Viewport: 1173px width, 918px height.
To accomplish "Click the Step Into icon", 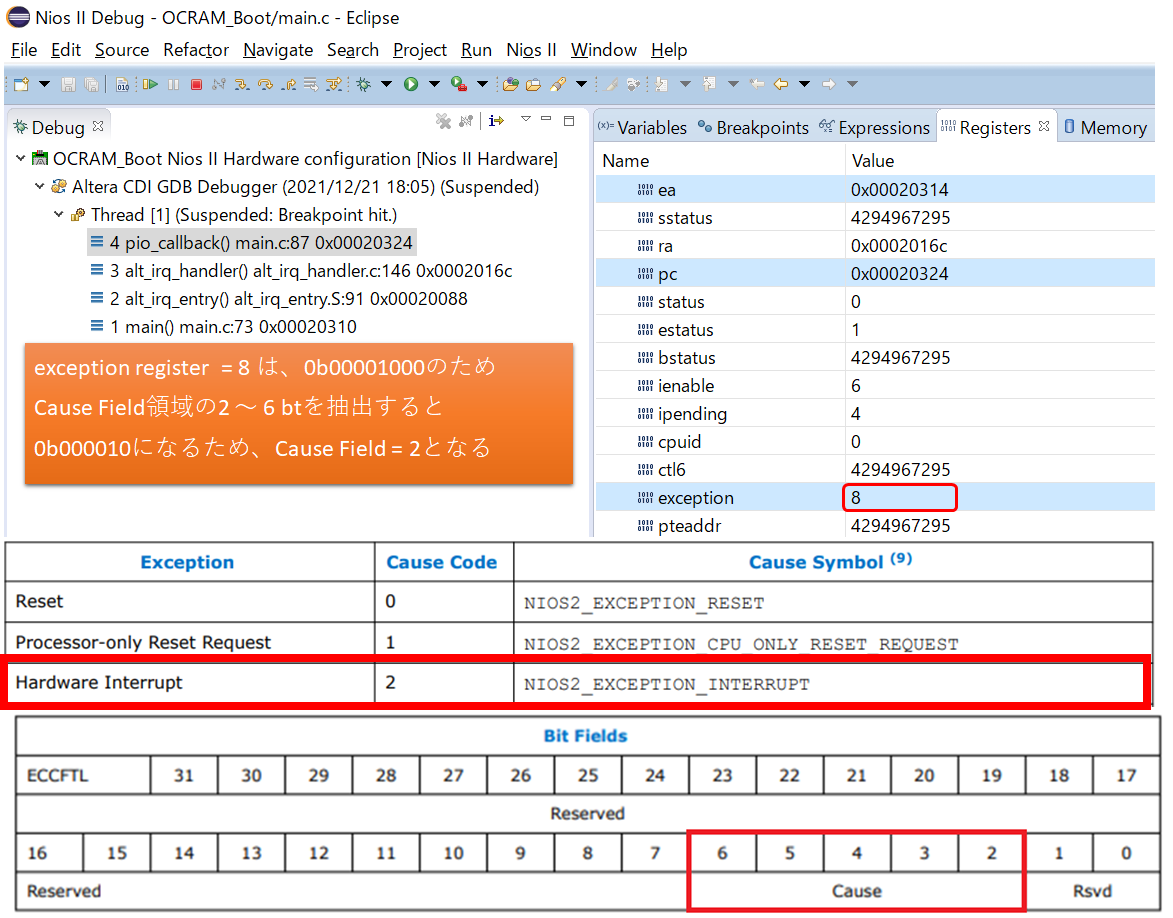I will [x=243, y=85].
